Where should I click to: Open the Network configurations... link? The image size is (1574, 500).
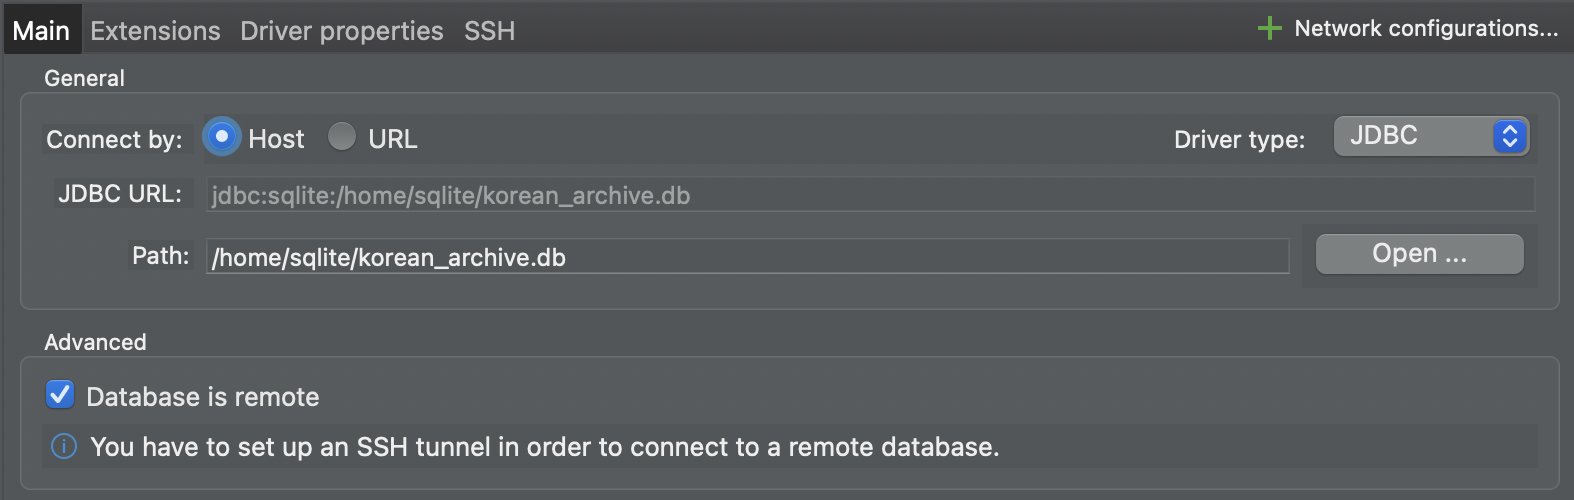1426,28
